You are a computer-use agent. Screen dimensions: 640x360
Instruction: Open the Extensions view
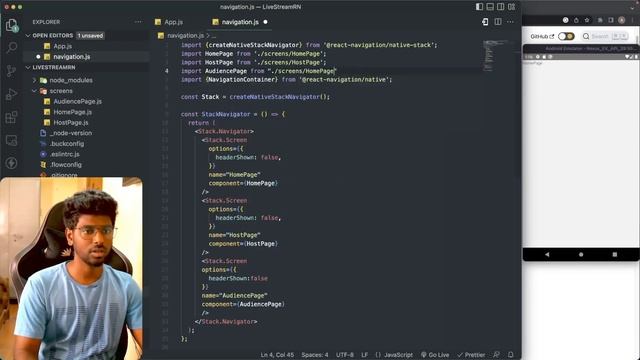[11, 118]
